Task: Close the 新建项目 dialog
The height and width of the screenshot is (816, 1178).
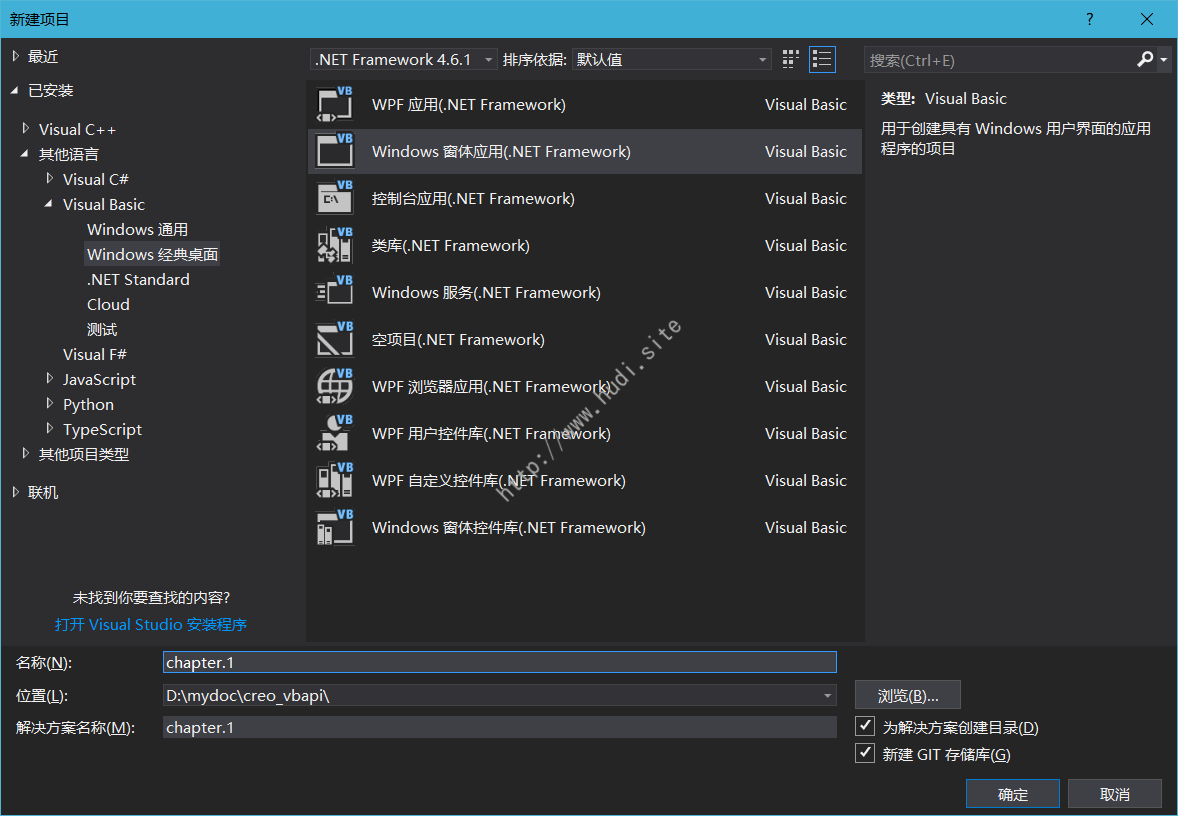Action: tap(1146, 19)
